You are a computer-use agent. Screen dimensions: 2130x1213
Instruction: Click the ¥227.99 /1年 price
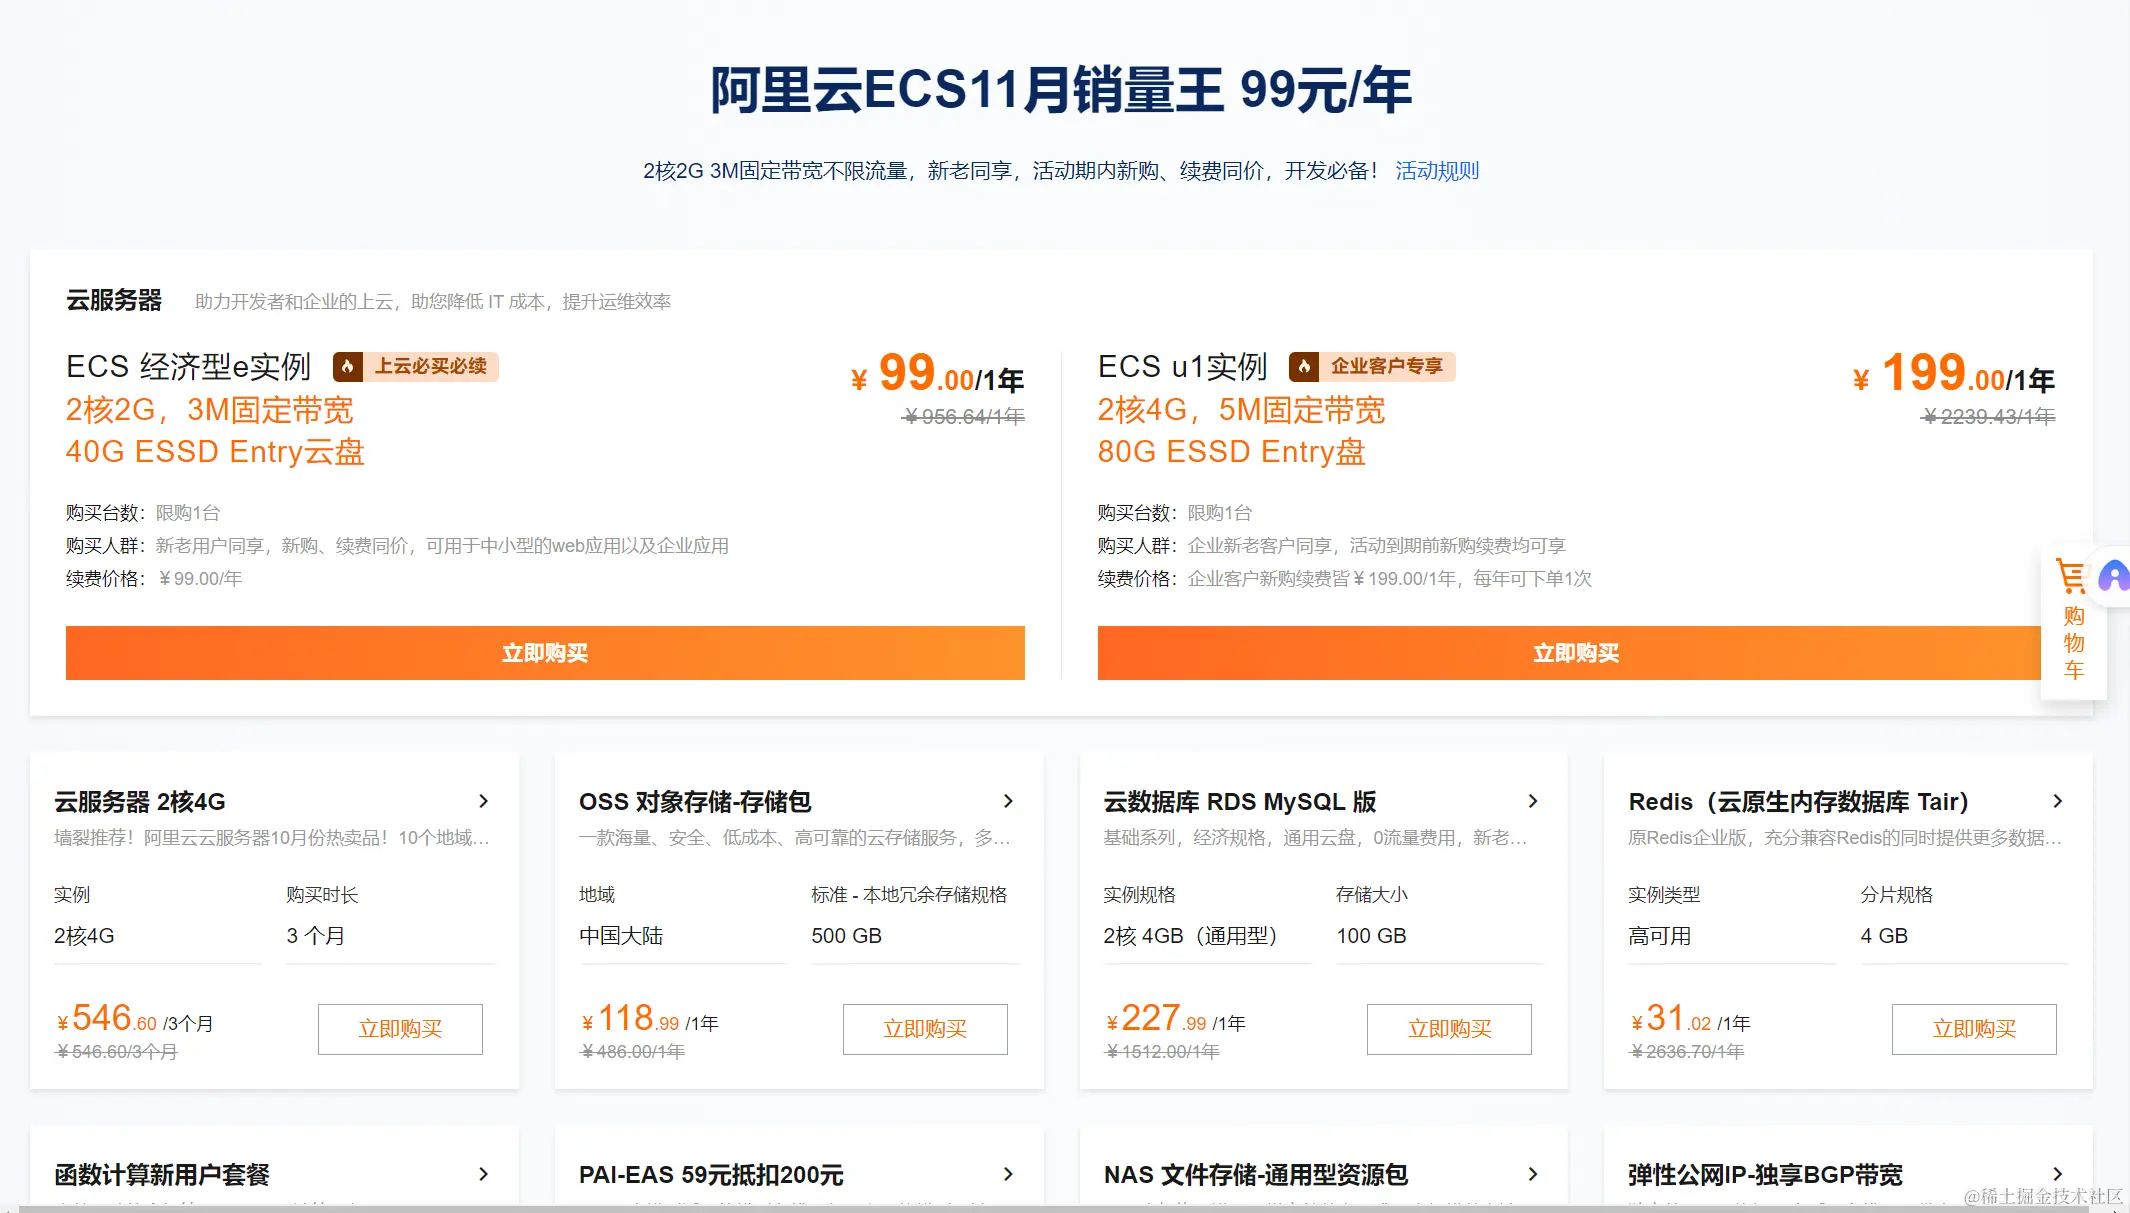(x=1175, y=1019)
